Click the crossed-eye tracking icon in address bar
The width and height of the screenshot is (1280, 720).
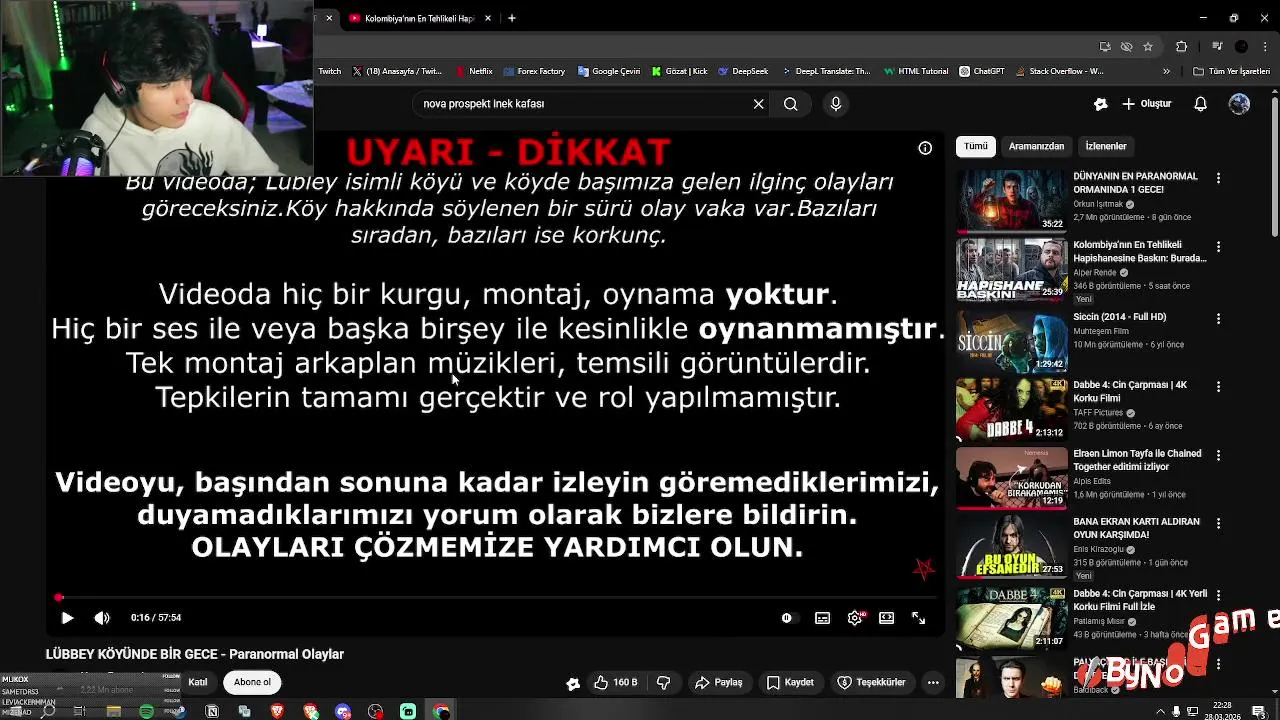click(1126, 46)
